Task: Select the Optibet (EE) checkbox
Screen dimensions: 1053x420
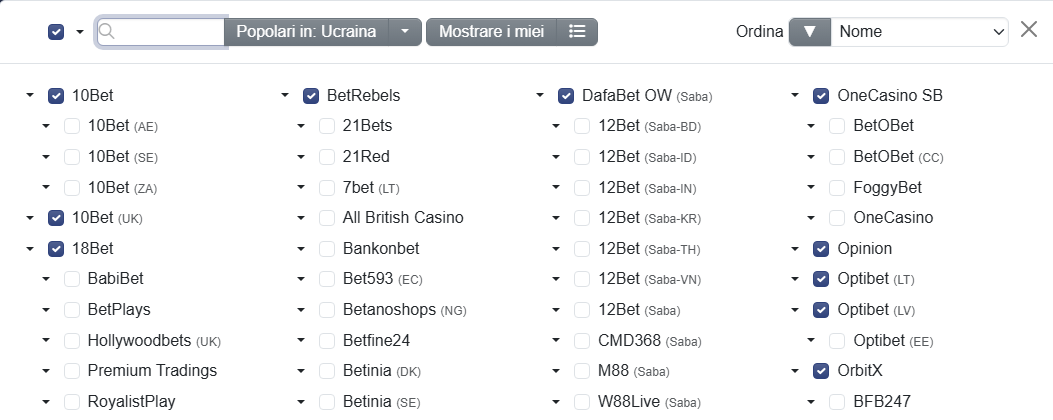Action: [x=837, y=341]
